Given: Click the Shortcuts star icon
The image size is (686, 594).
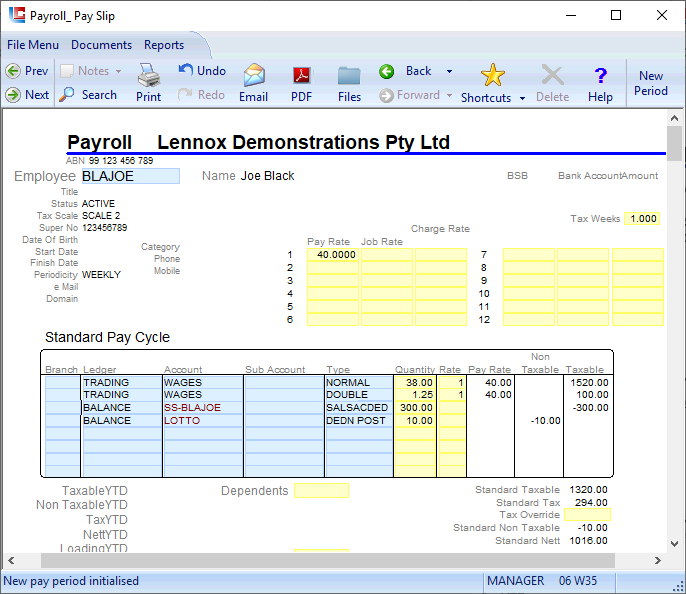Looking at the screenshot, I should (492, 76).
